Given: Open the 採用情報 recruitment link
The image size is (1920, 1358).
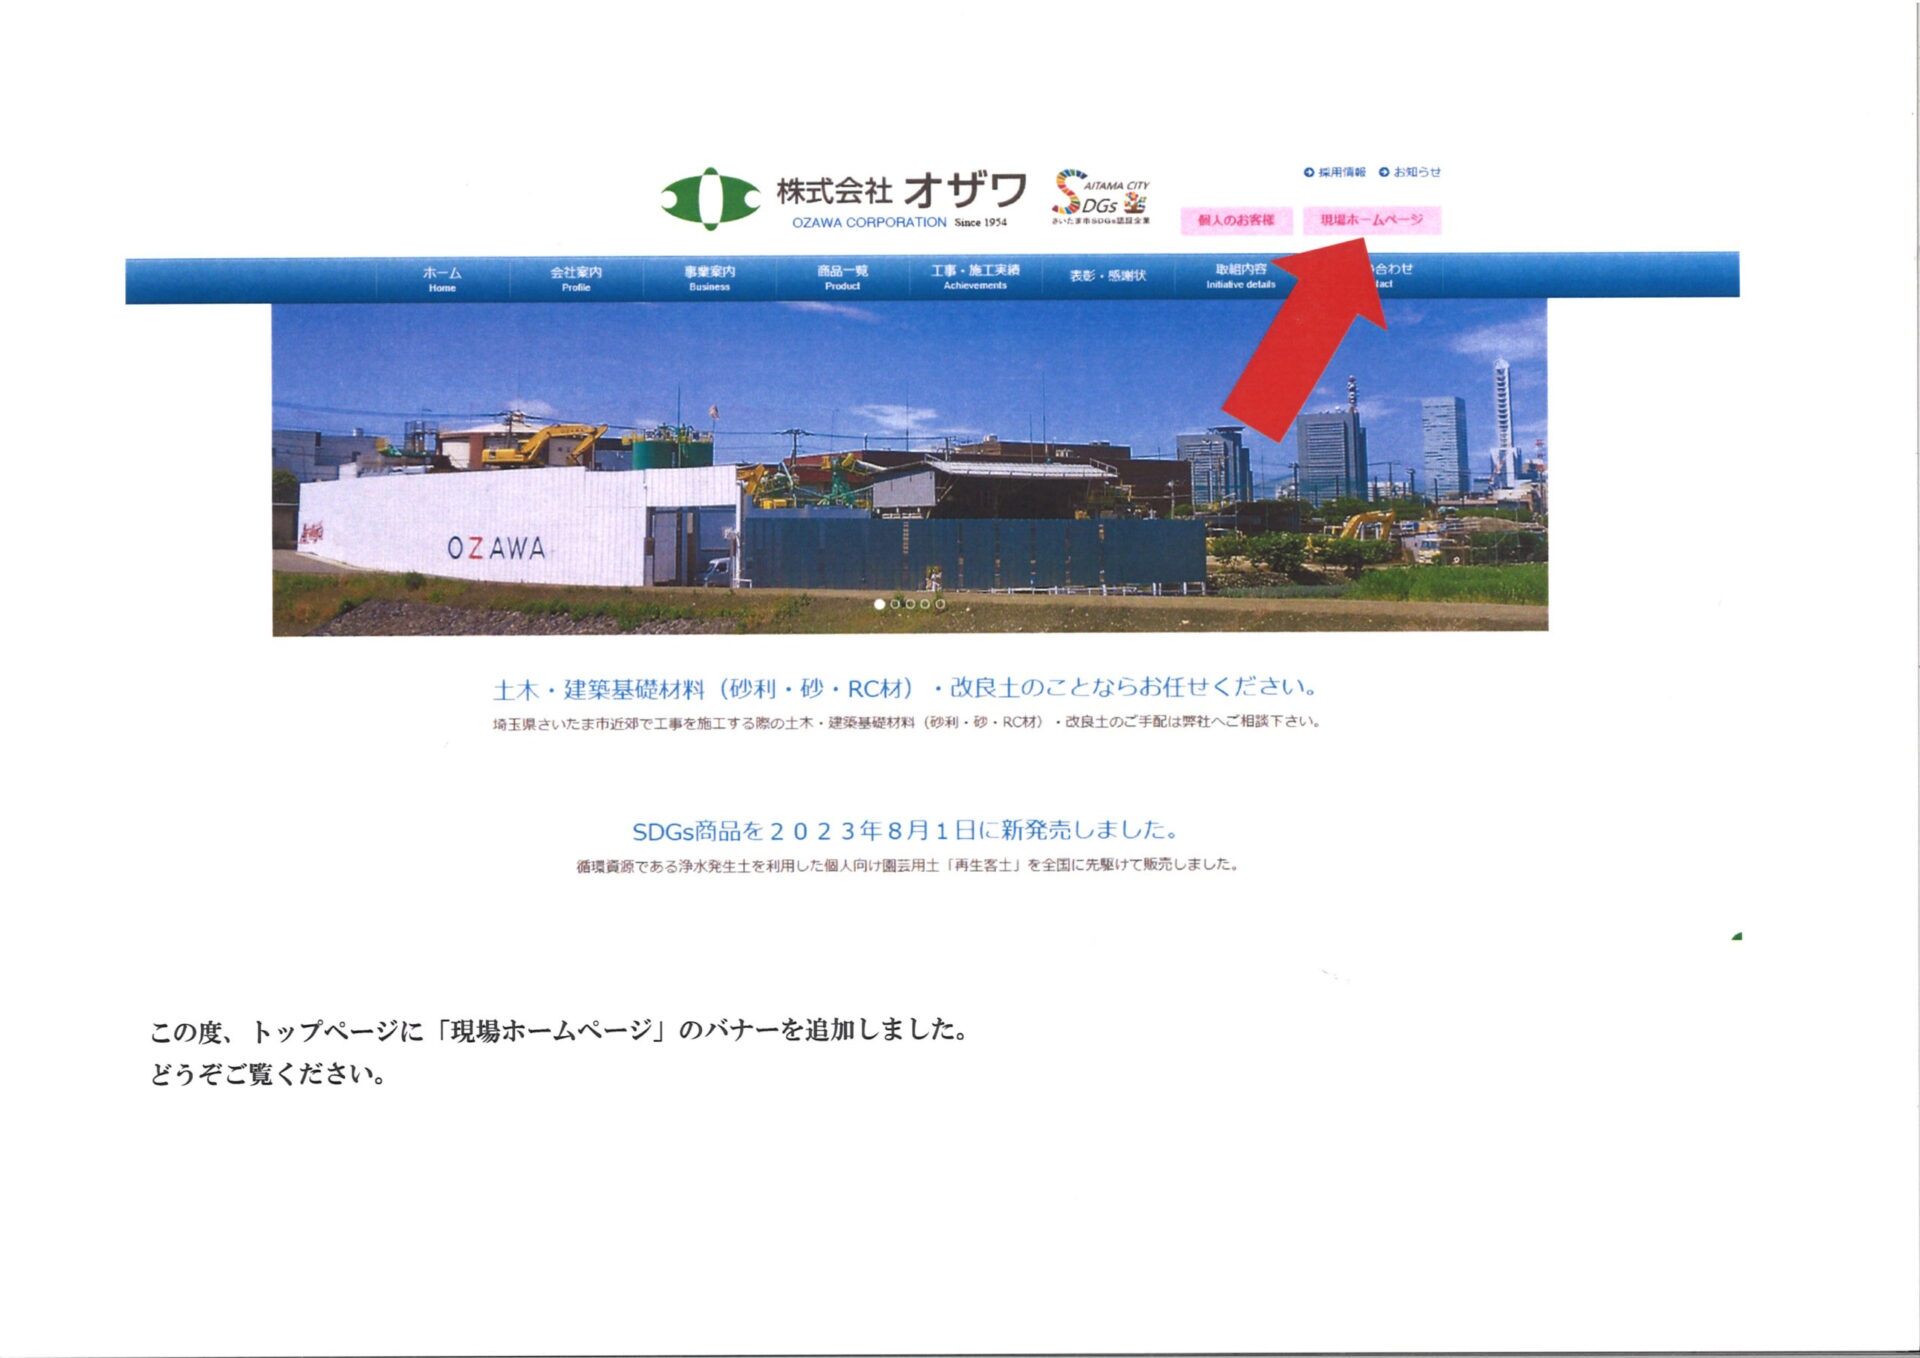Looking at the screenshot, I should 1341,172.
